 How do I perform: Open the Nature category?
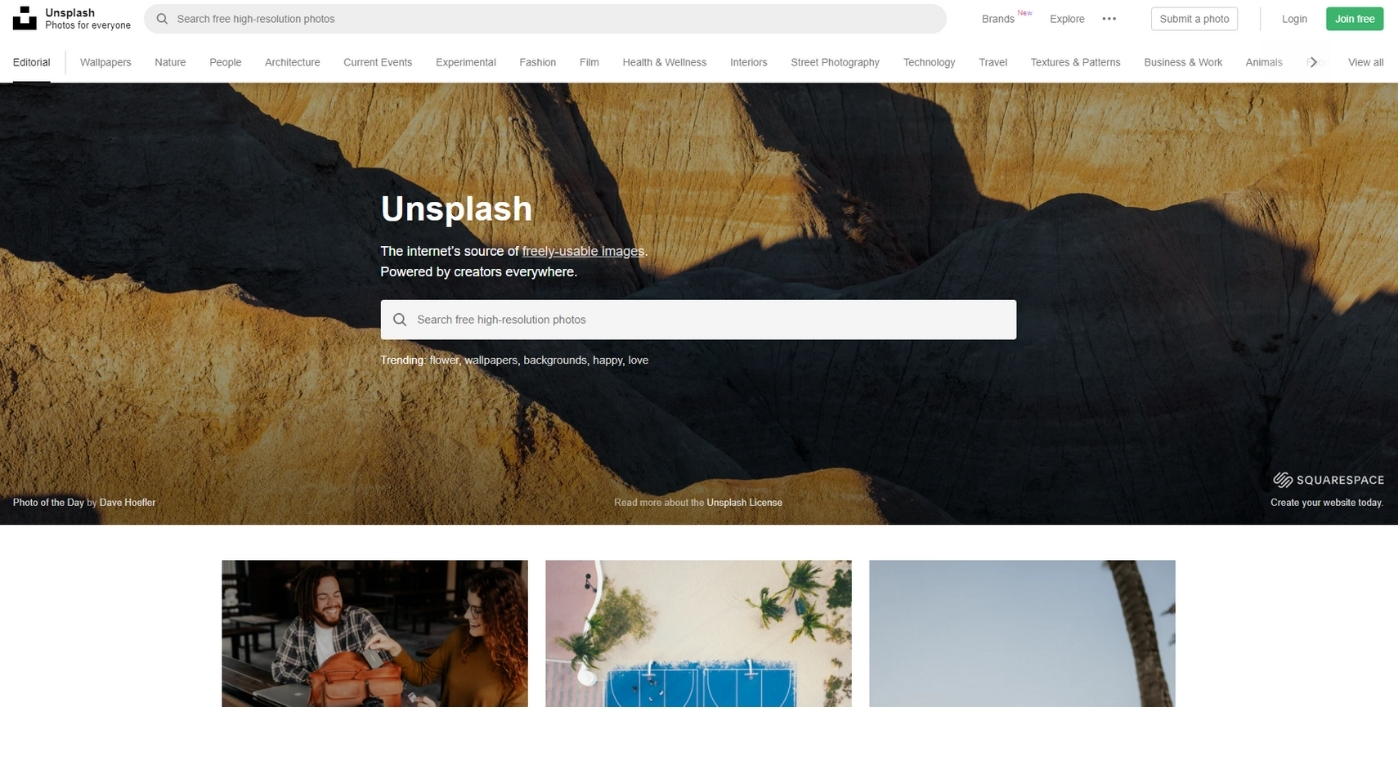[170, 62]
